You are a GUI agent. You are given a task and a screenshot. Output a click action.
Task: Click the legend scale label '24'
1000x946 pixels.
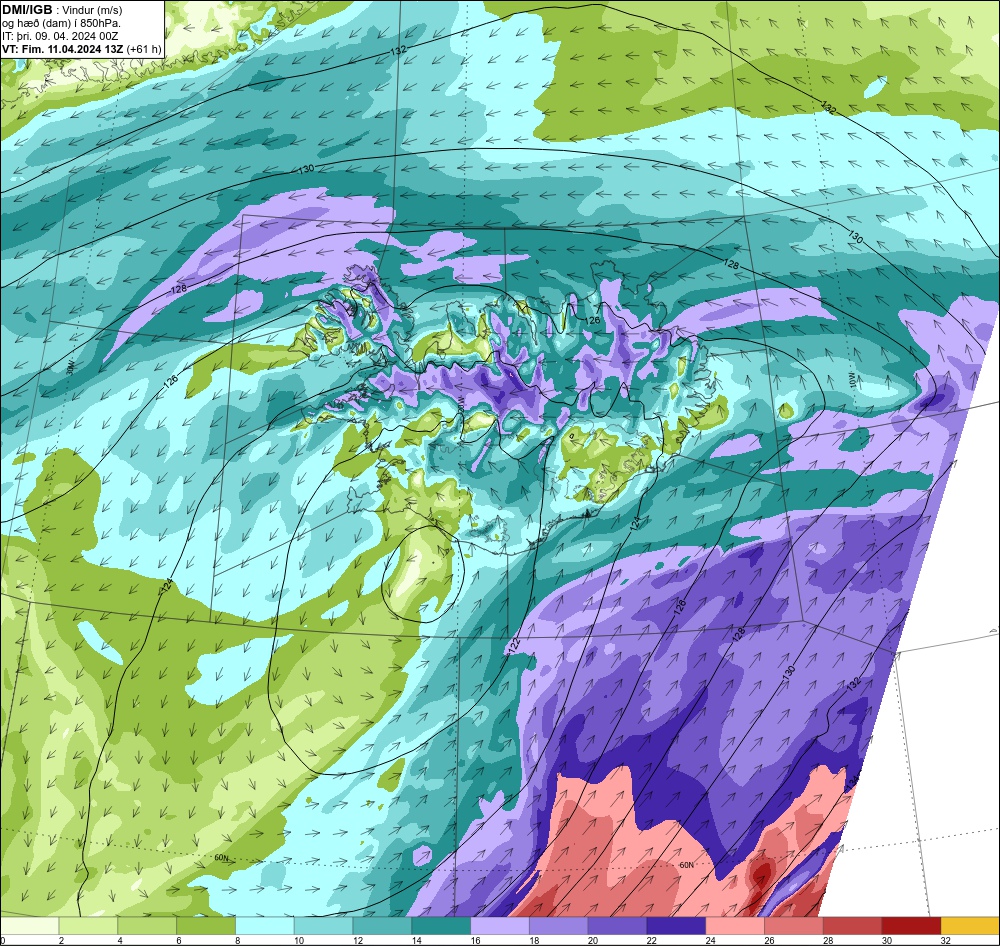[710, 940]
